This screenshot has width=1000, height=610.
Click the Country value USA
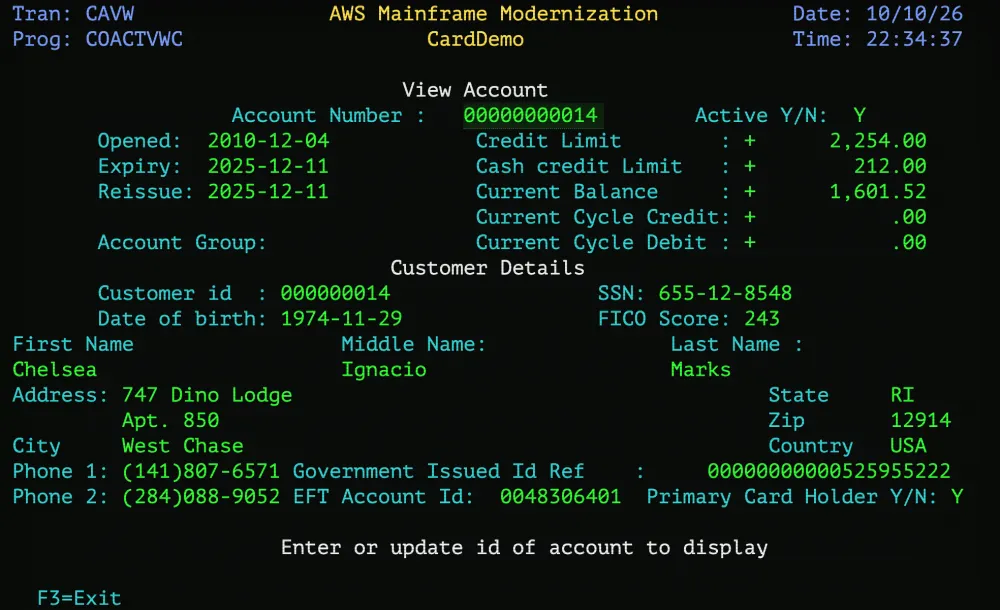[x=908, y=445]
